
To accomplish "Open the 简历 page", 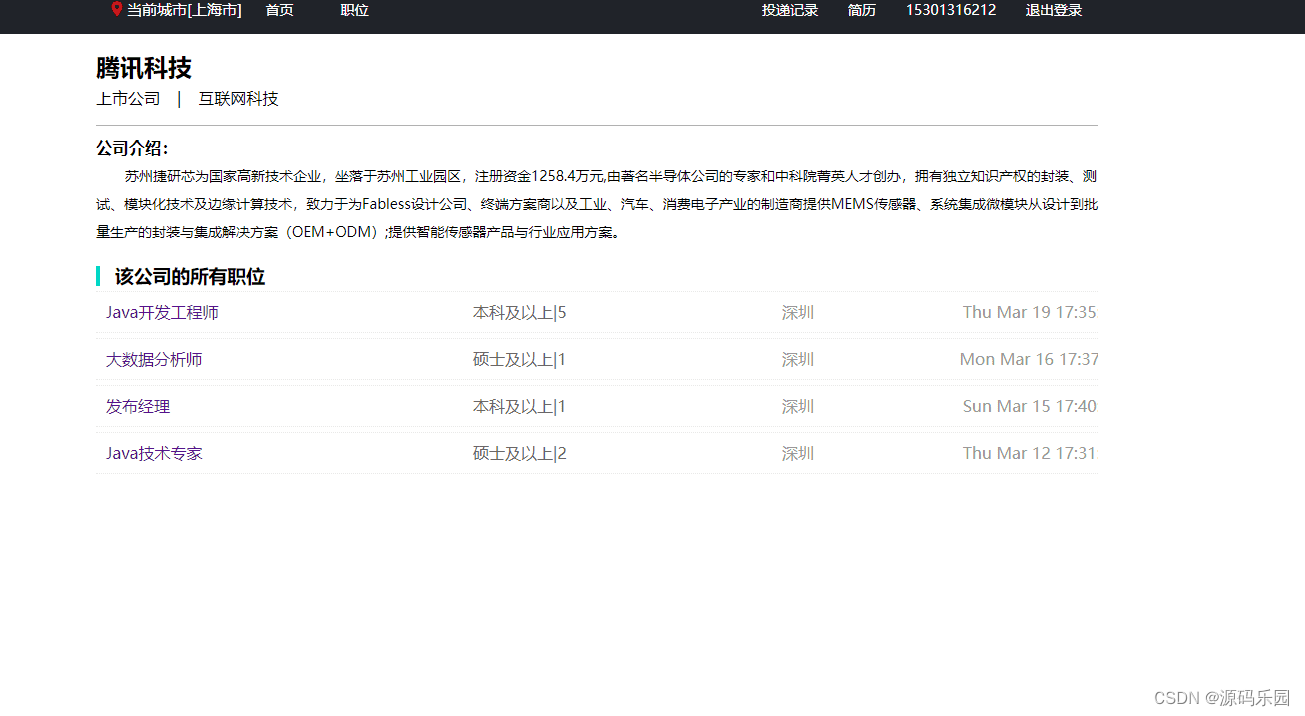I will (x=861, y=9).
